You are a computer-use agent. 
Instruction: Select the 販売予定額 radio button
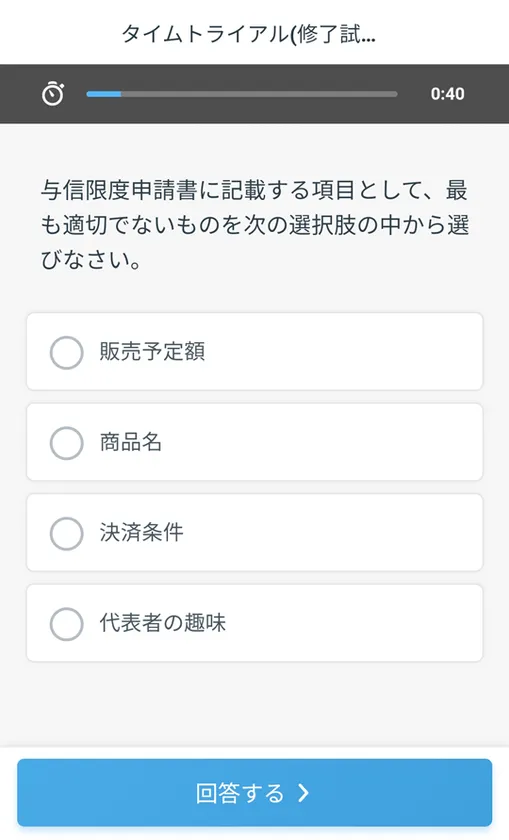pyautogui.click(x=66, y=352)
